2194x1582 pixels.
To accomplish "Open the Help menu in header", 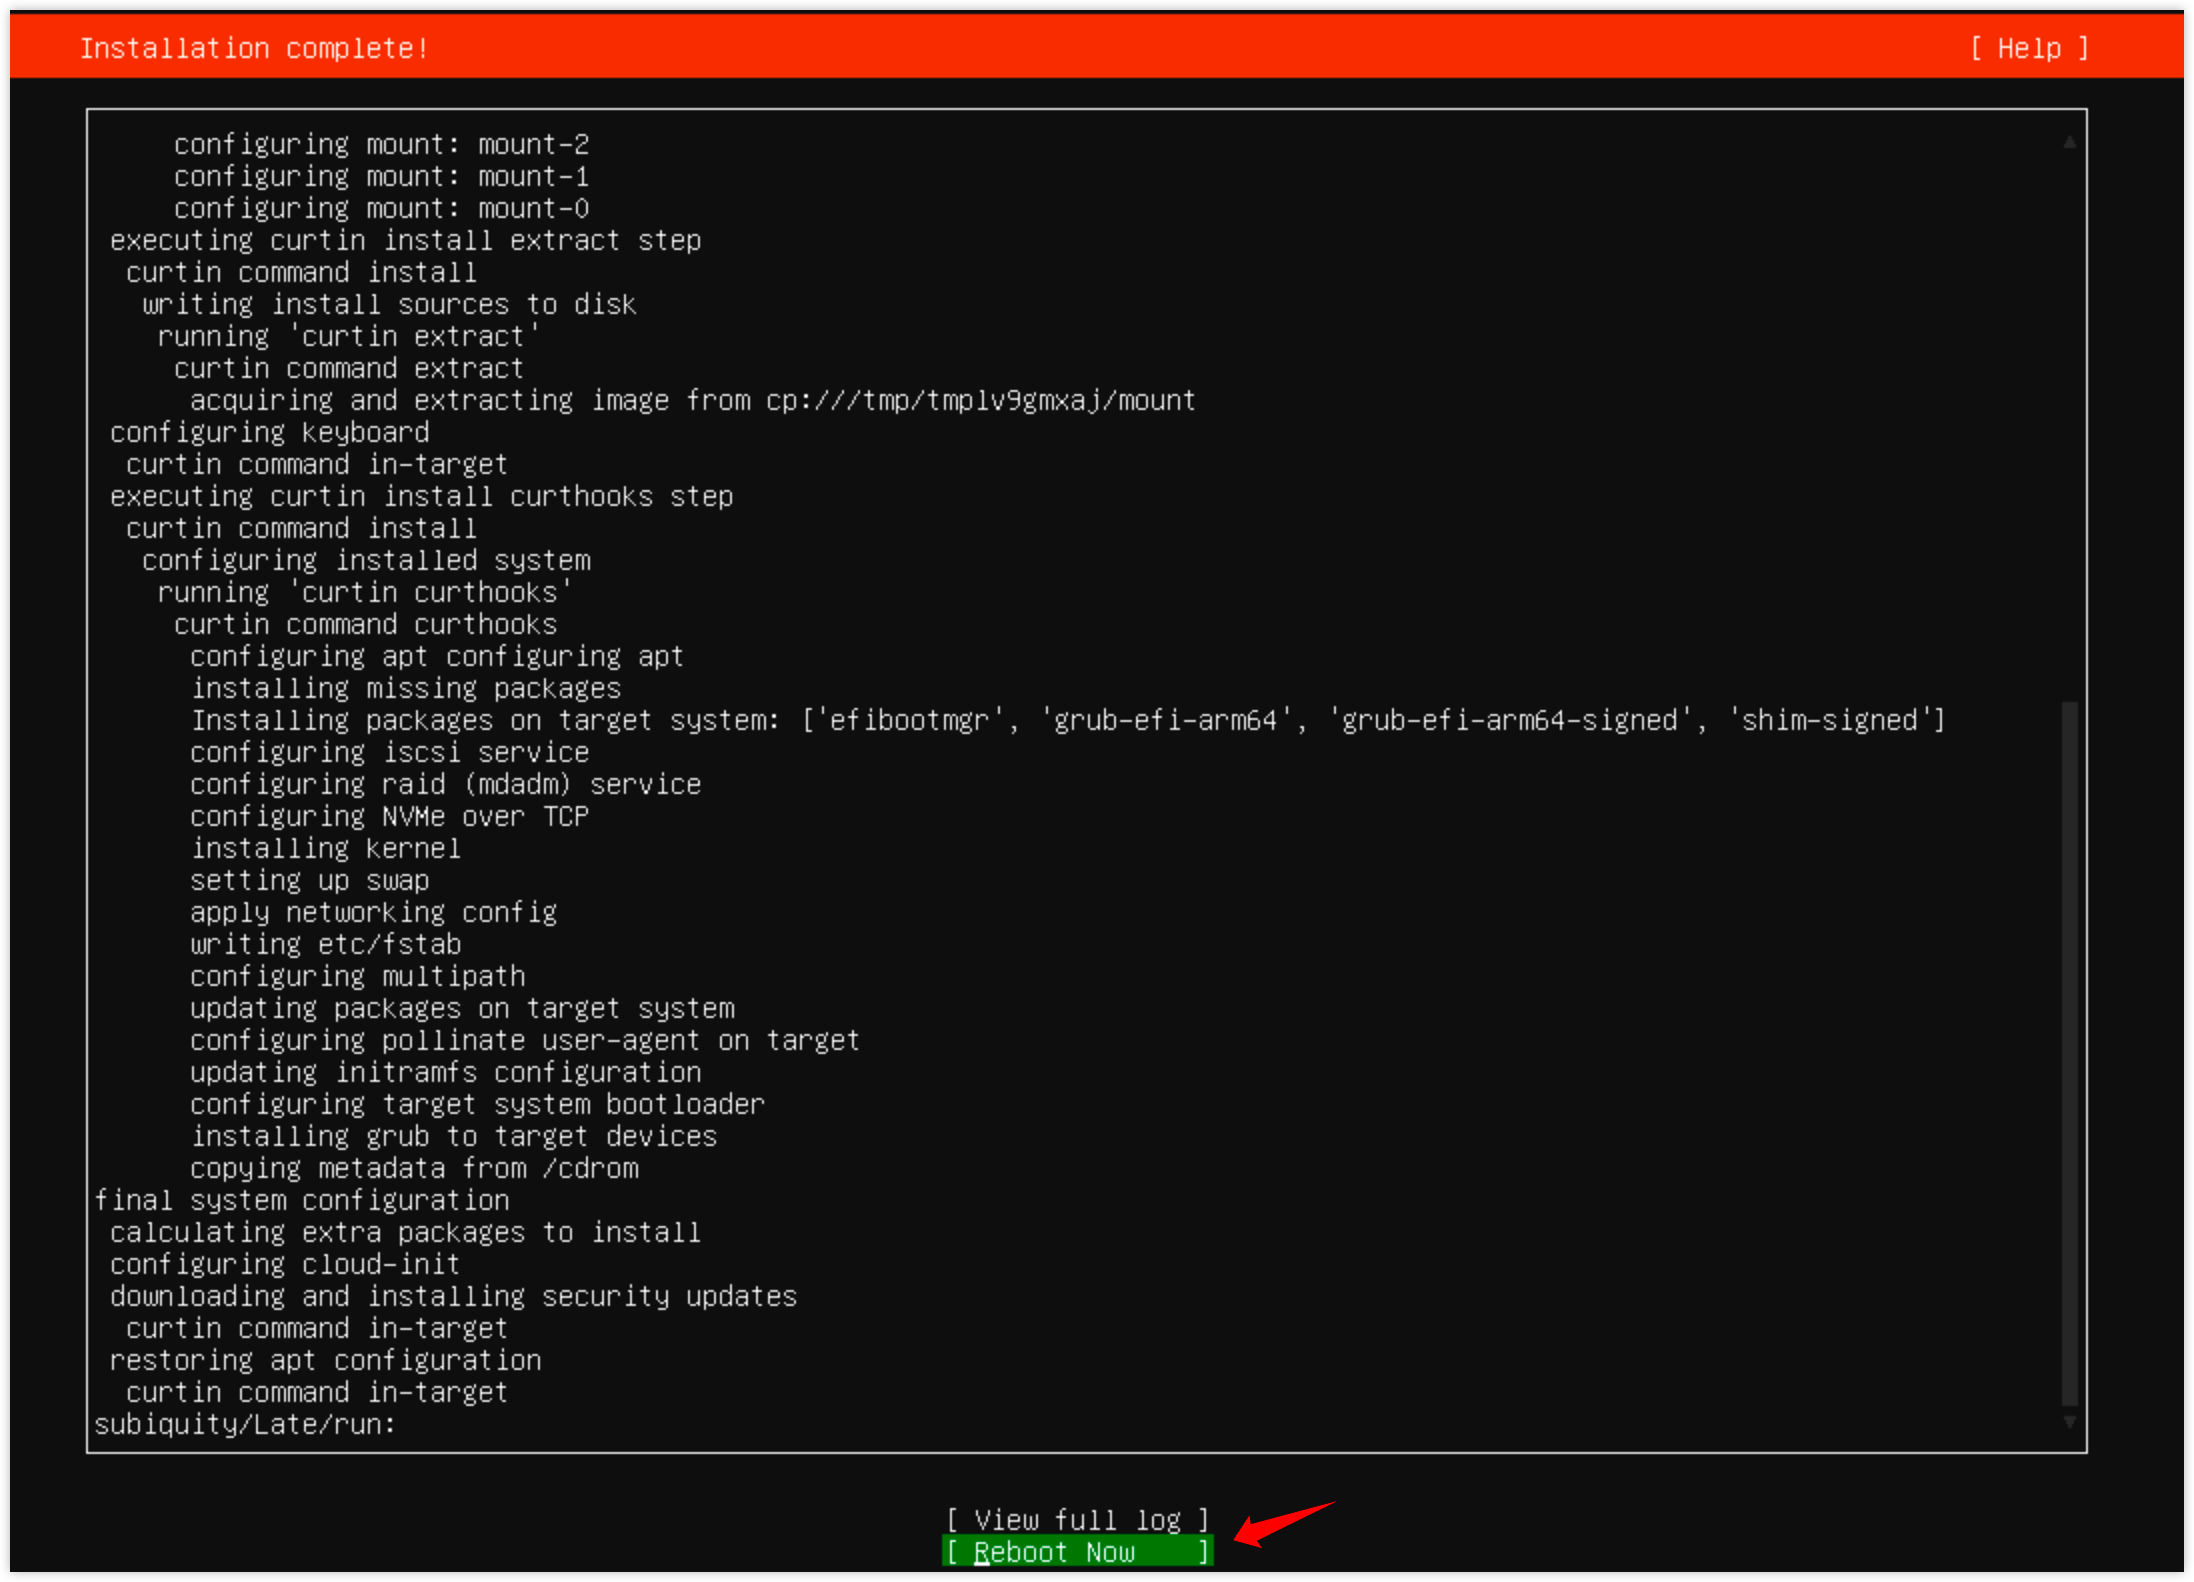I will (x=2028, y=48).
